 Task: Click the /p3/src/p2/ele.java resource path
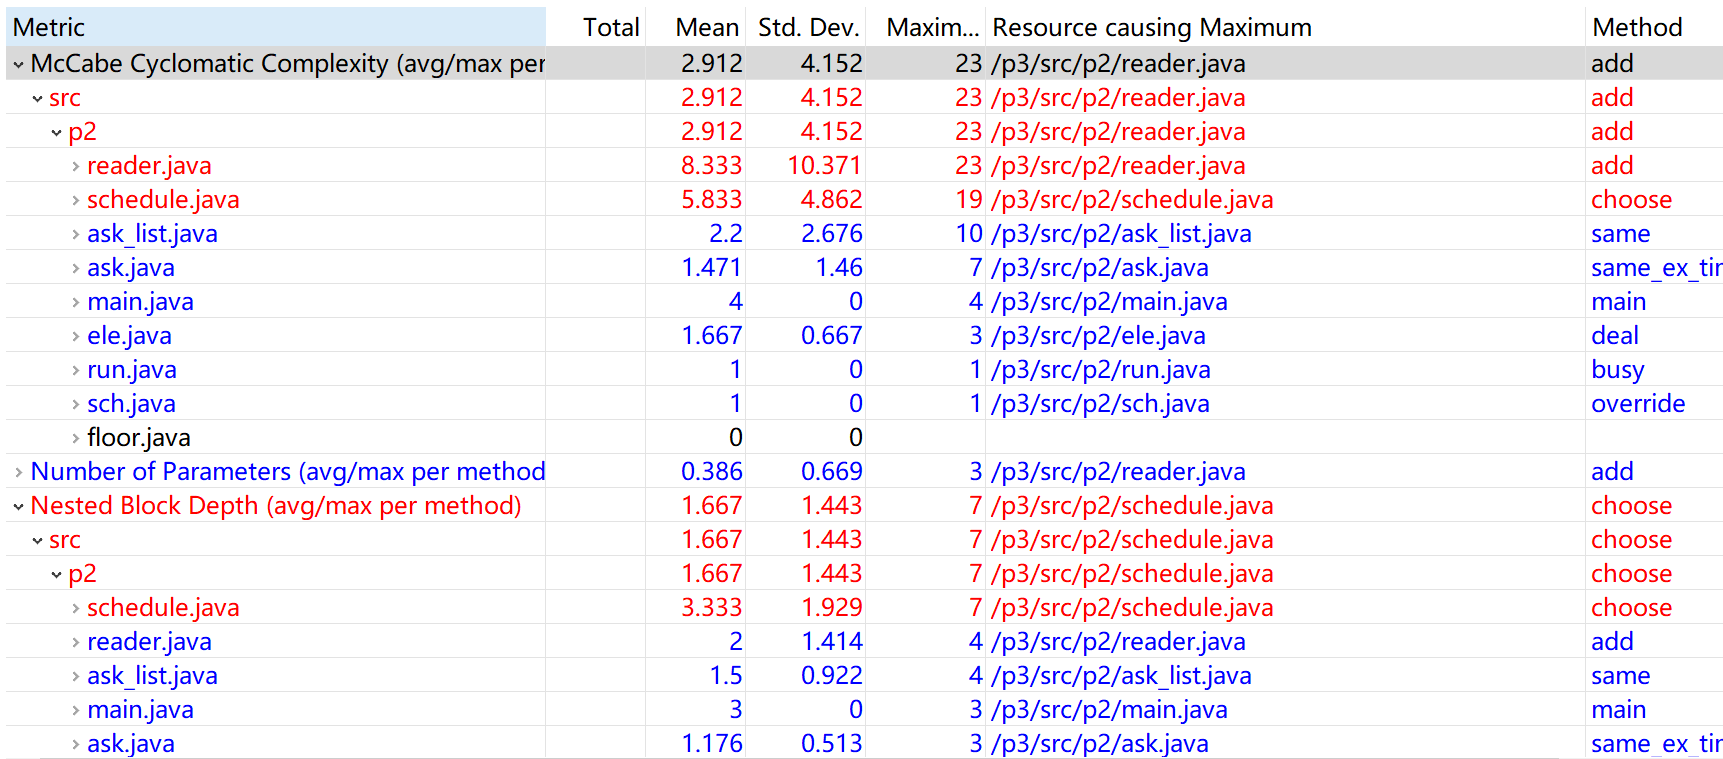coord(1098,336)
